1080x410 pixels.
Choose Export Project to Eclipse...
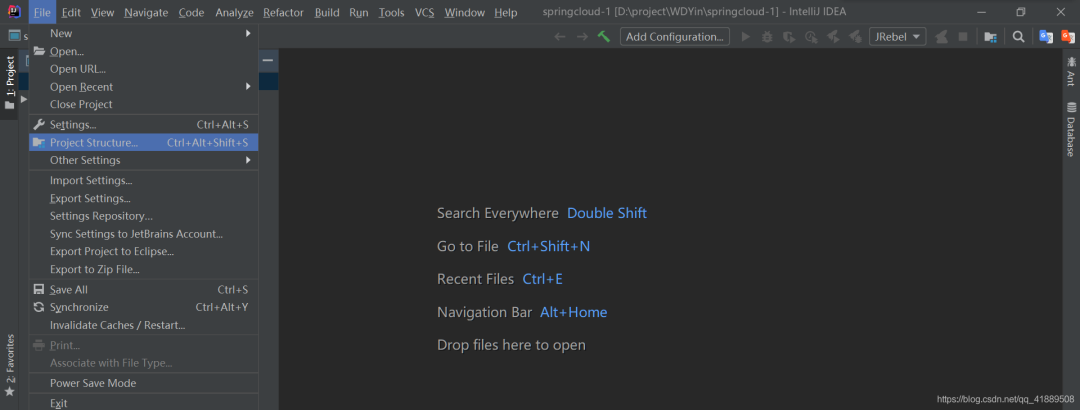143,252
